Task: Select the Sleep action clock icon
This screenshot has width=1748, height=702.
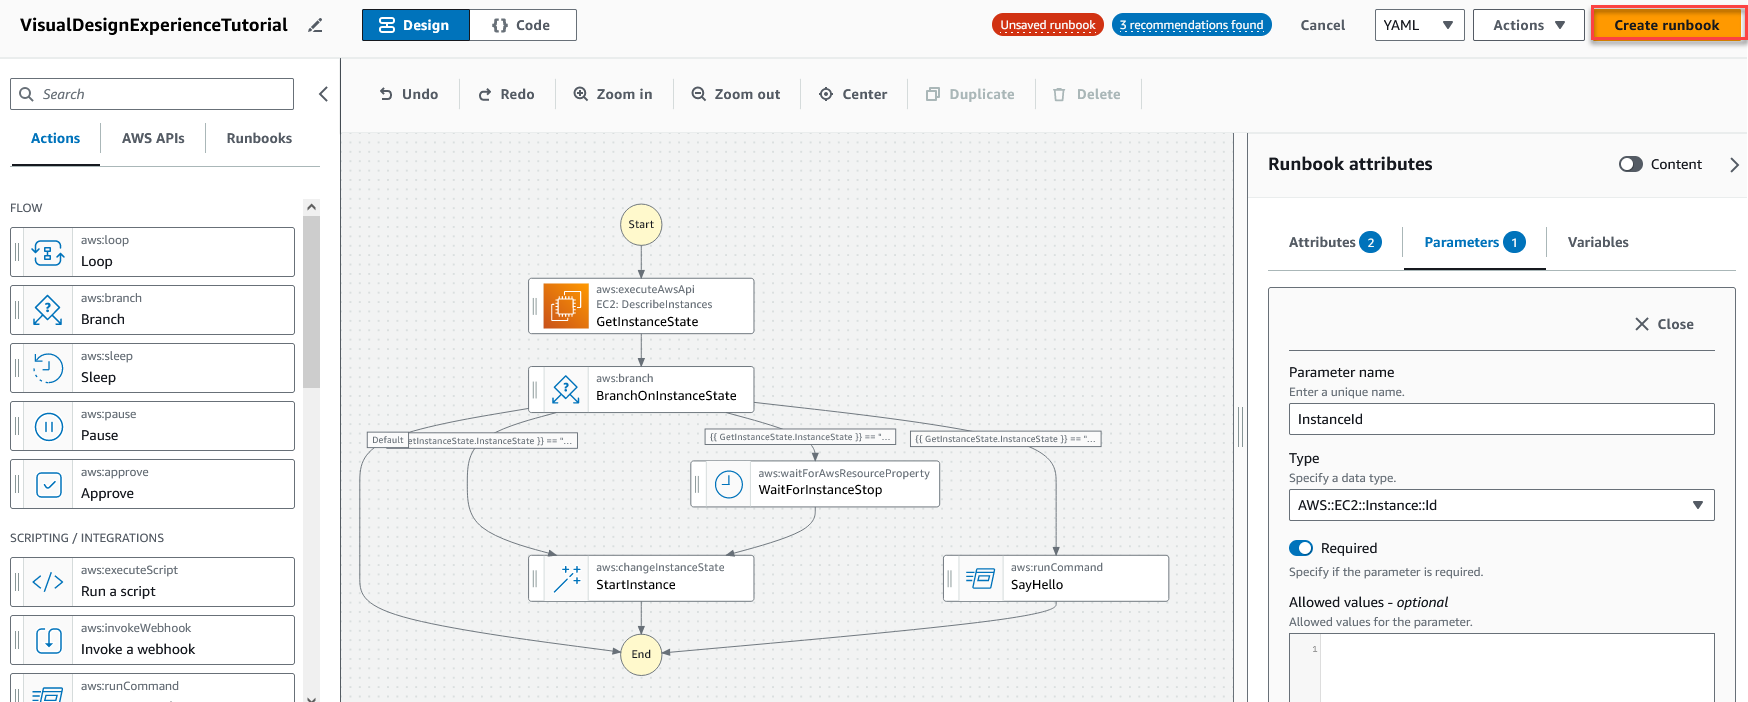Action: [48, 368]
